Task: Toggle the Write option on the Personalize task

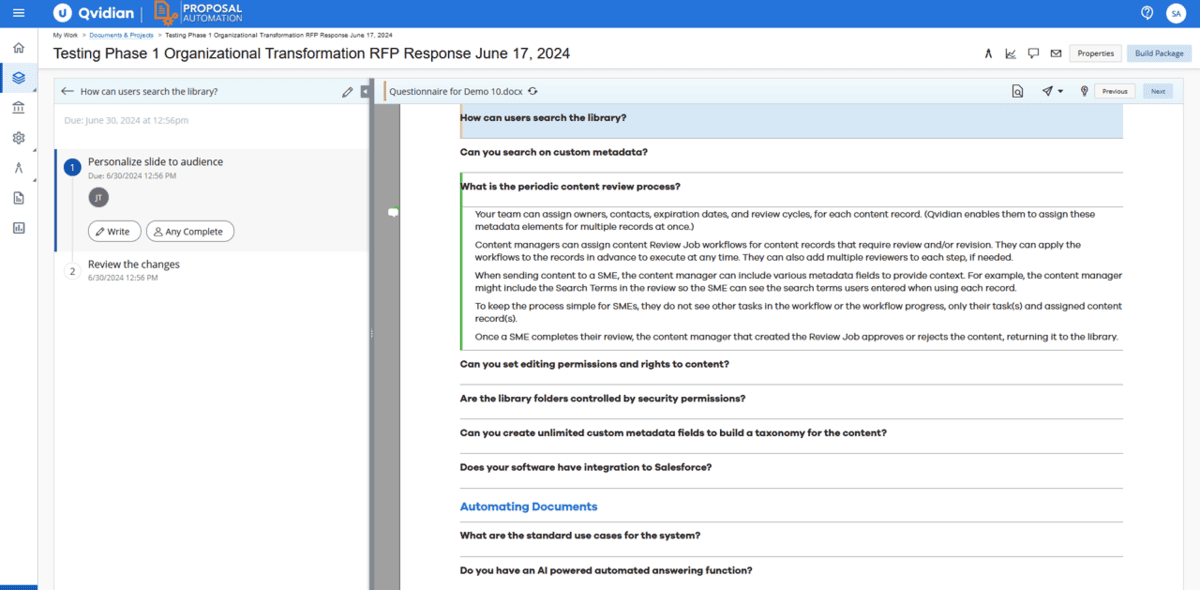Action: click(x=114, y=230)
